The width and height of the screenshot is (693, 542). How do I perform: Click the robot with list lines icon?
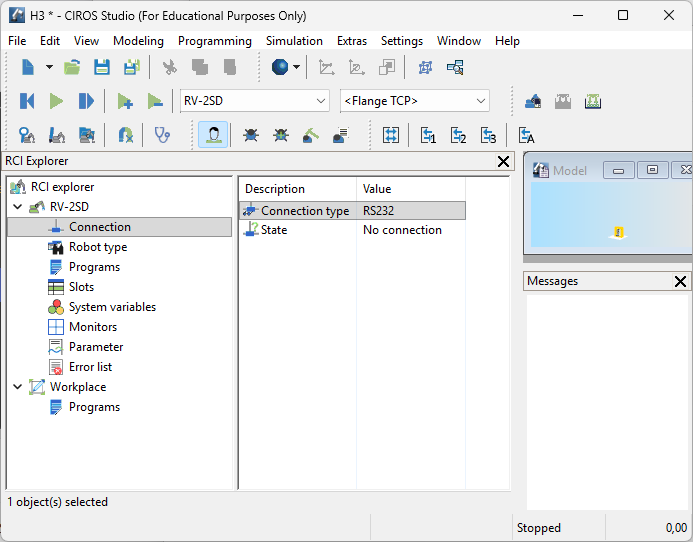[x=341, y=135]
